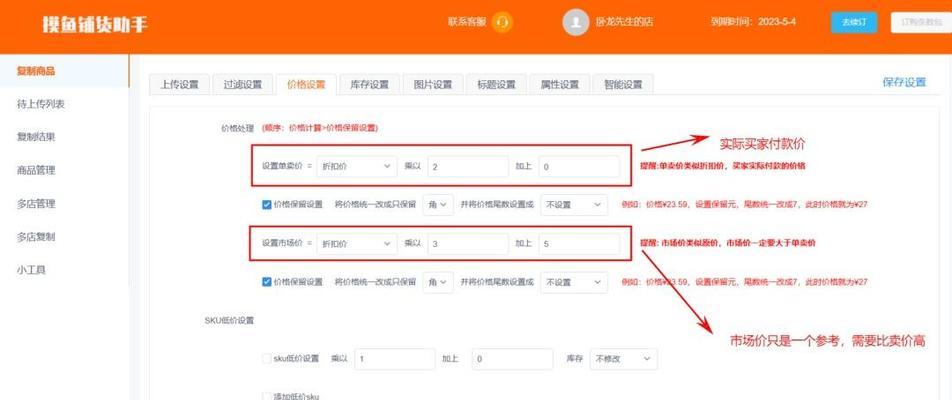952x400 pixels.
Task: Click the blue 去续订 button
Action: (x=854, y=22)
